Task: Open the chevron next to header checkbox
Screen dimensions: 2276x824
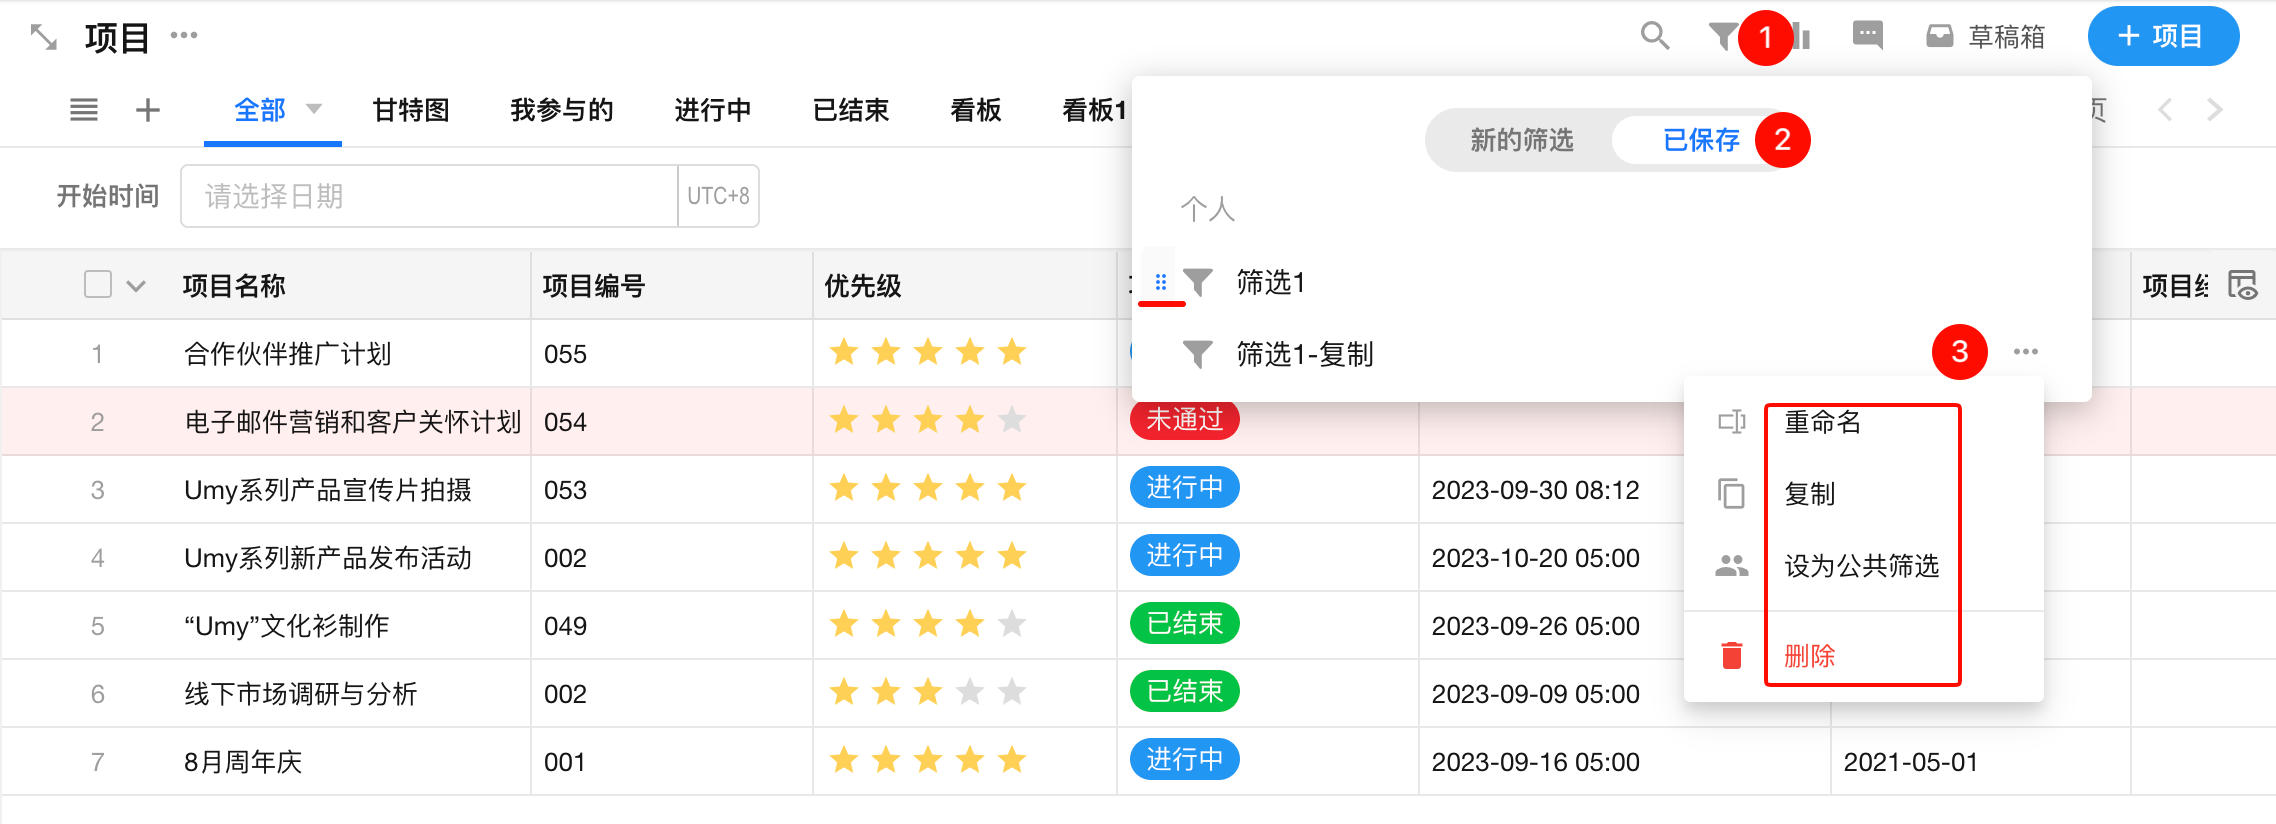Action: click(137, 286)
